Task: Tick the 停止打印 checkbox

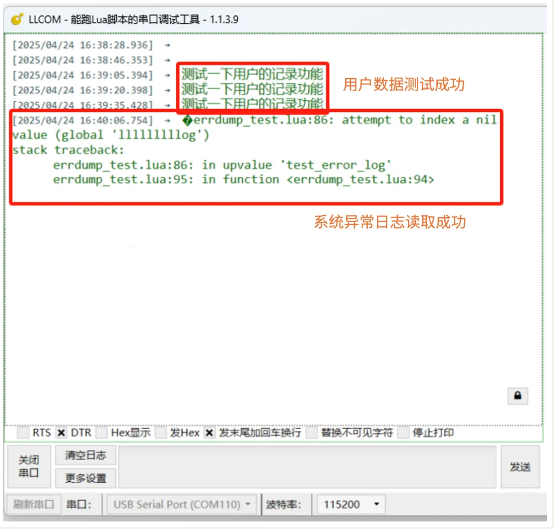Action: tap(403, 433)
